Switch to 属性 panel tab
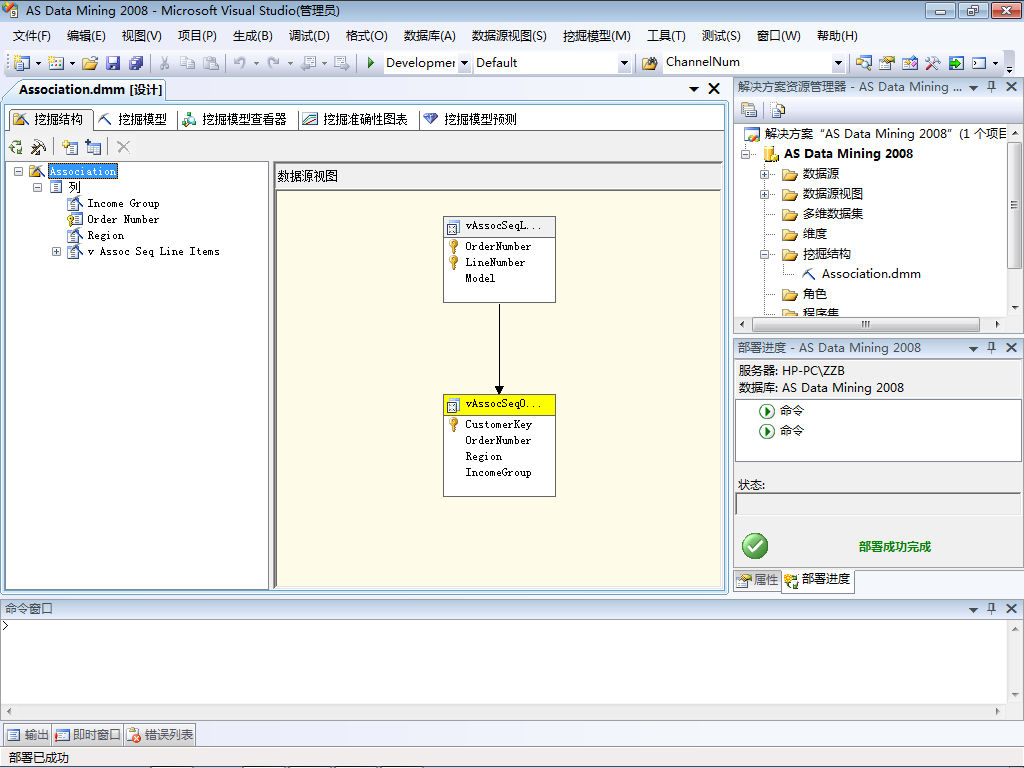Image resolution: width=1024 pixels, height=768 pixels. [x=758, y=580]
